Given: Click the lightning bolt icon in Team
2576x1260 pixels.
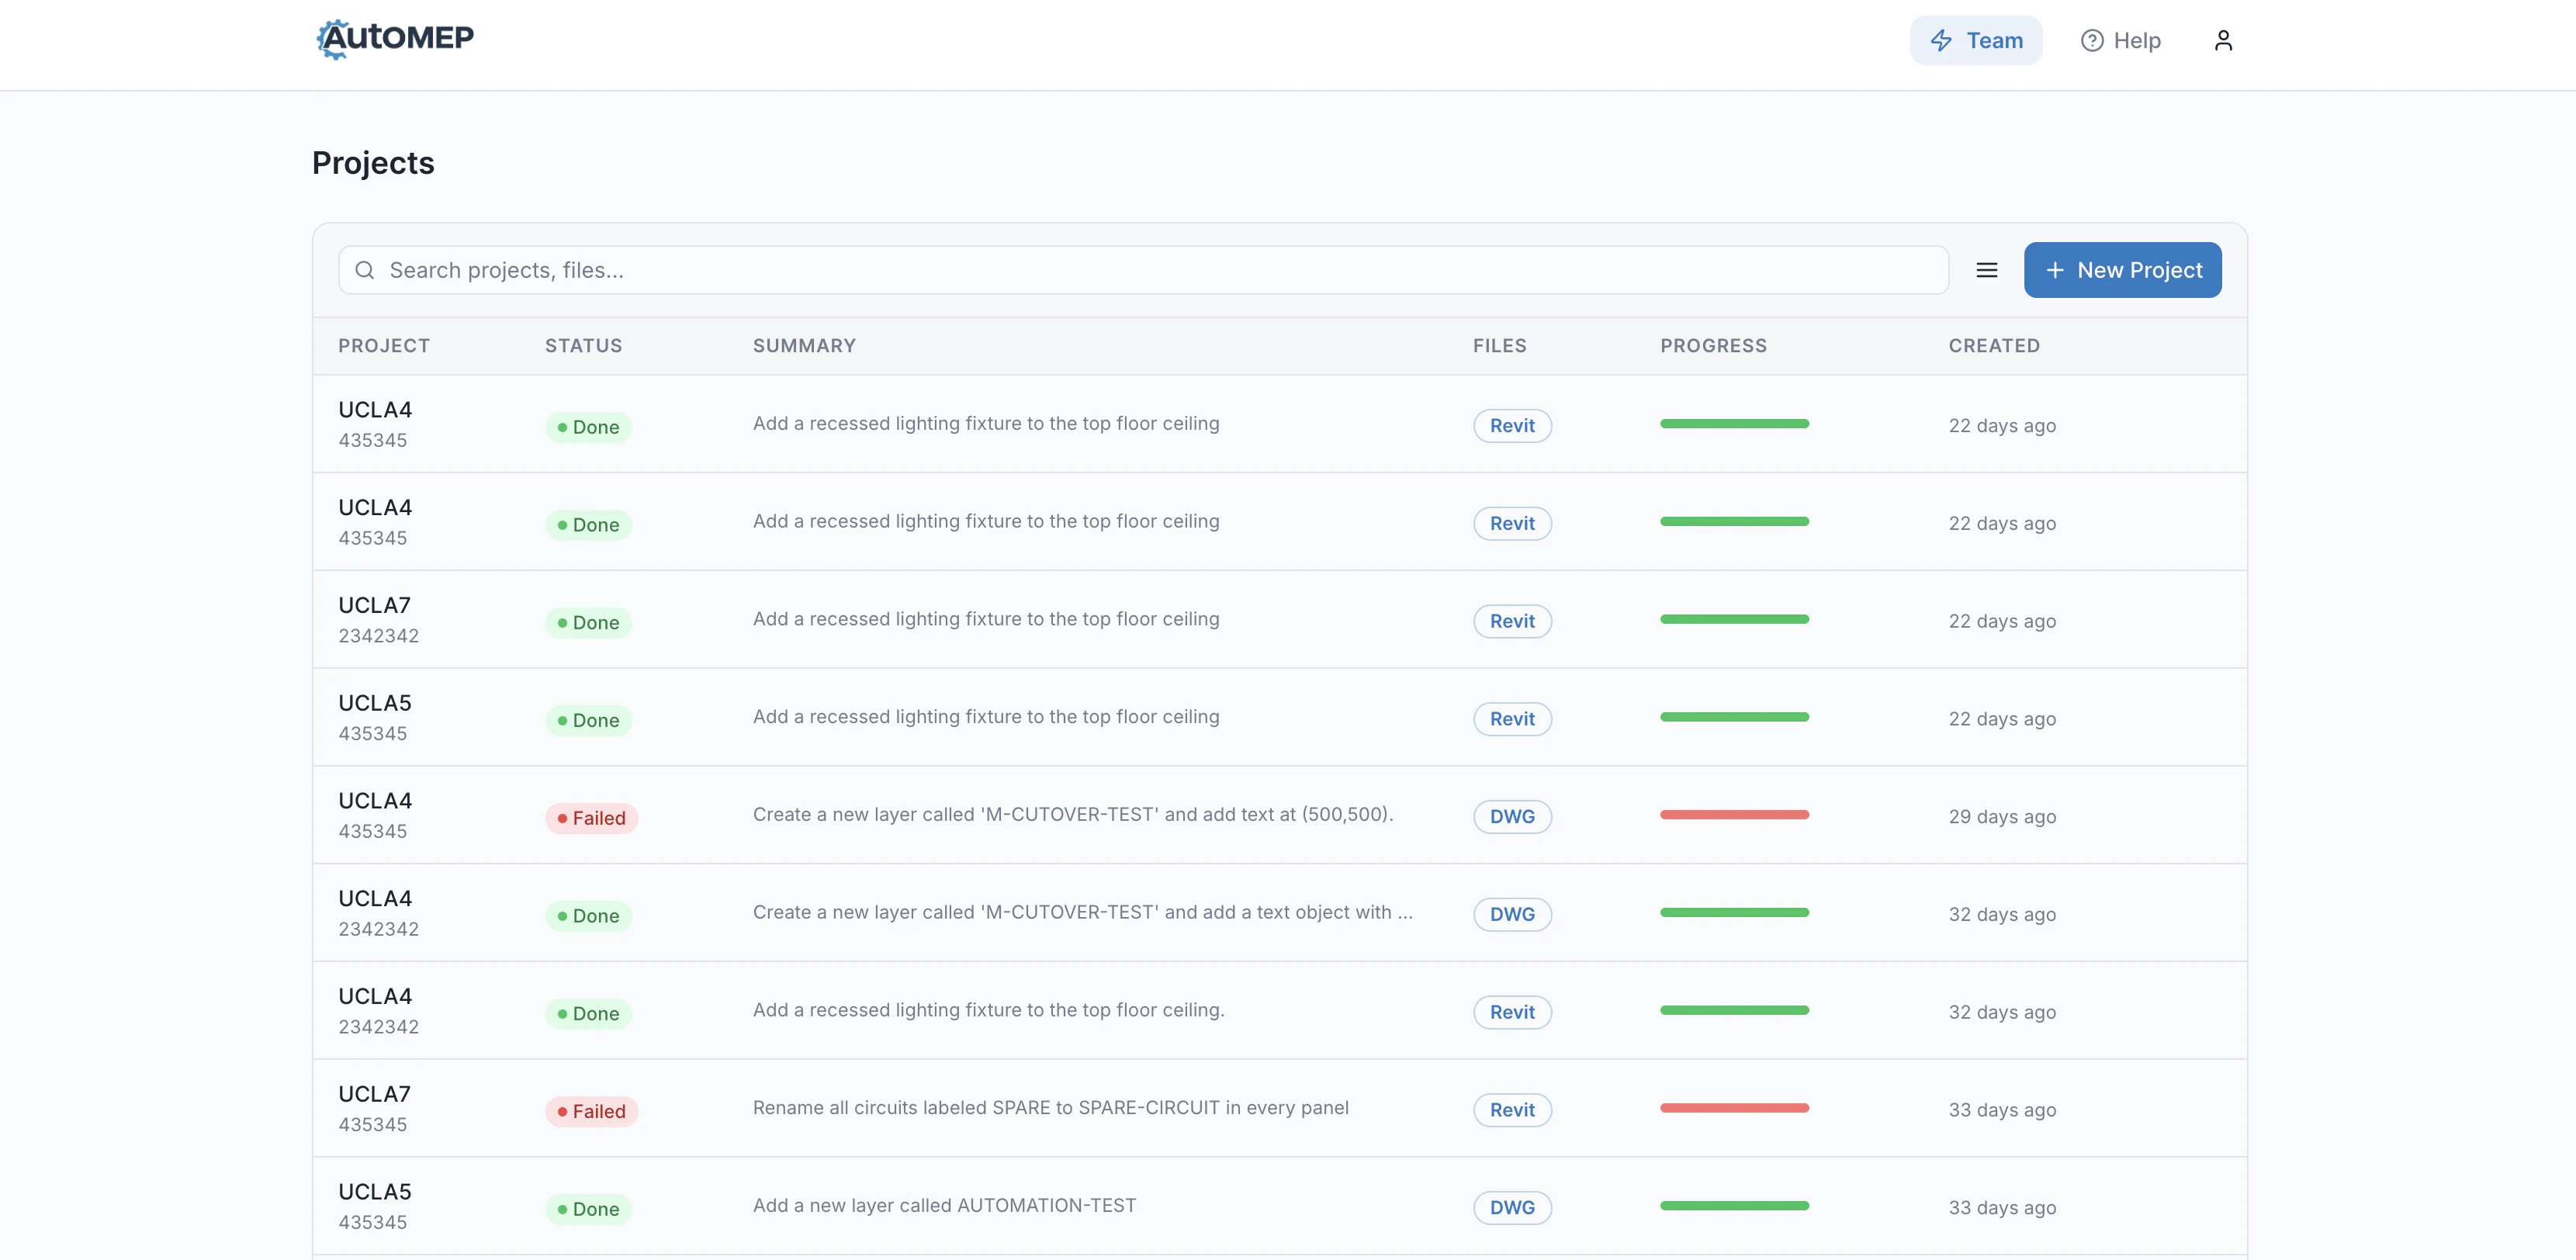Looking at the screenshot, I should click(1940, 40).
